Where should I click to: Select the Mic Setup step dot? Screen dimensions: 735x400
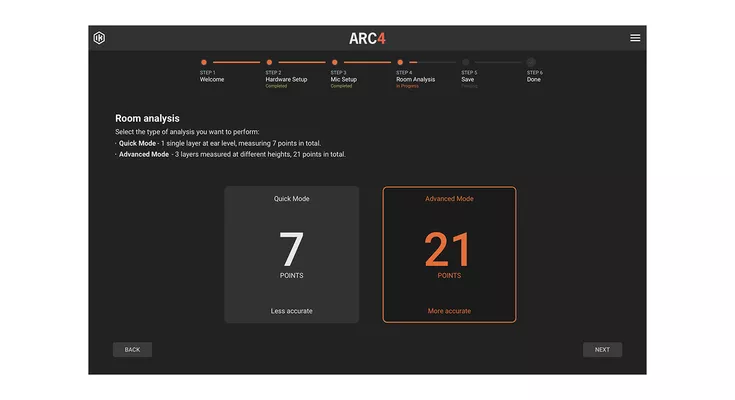335,62
